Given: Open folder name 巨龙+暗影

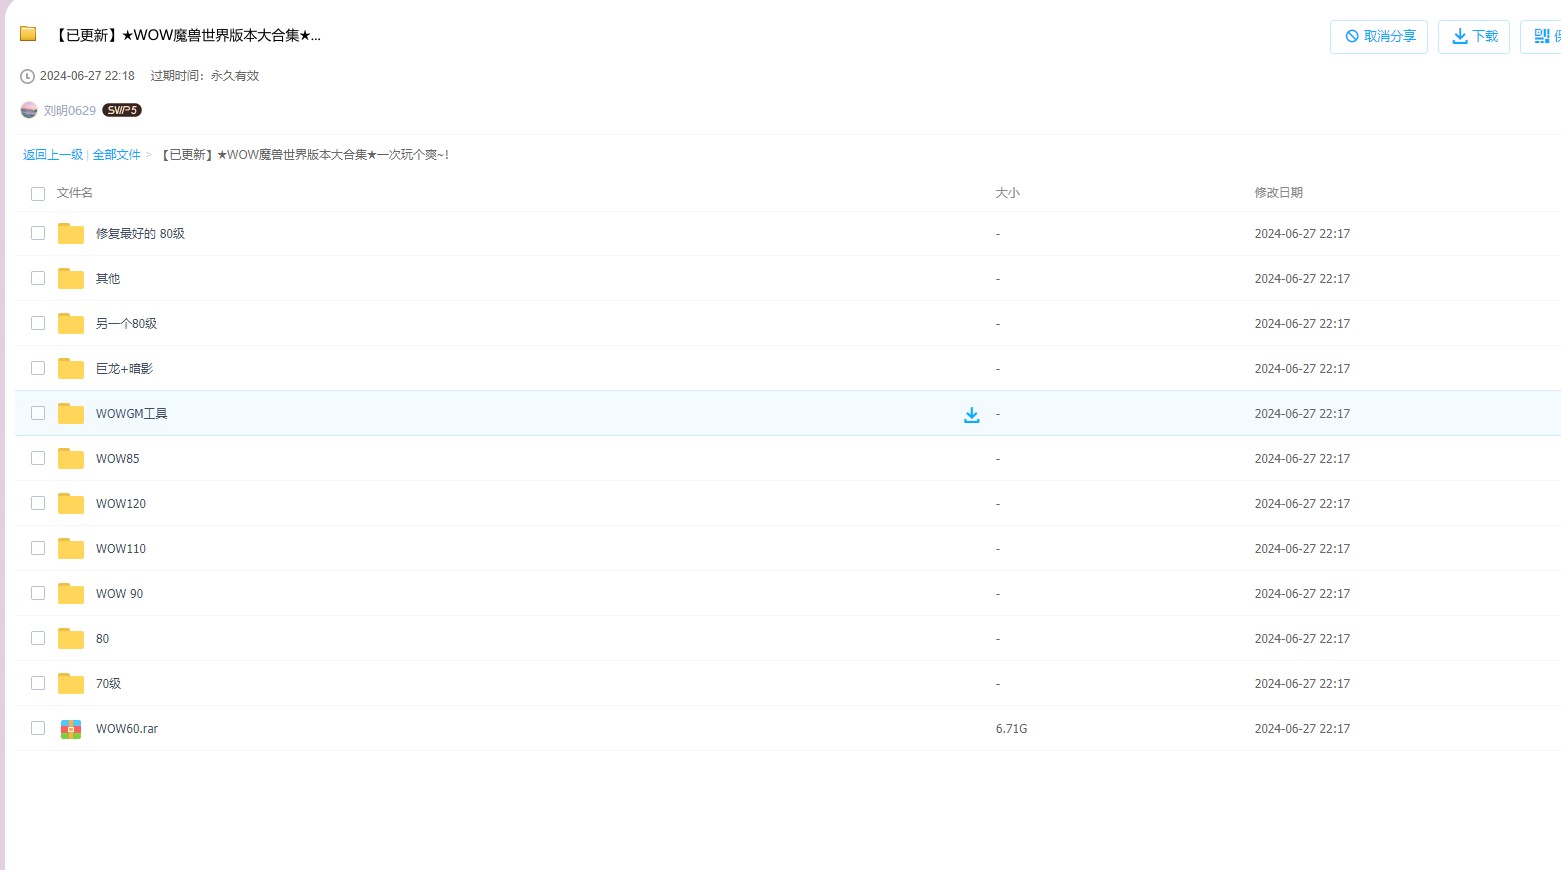Looking at the screenshot, I should coord(125,369).
